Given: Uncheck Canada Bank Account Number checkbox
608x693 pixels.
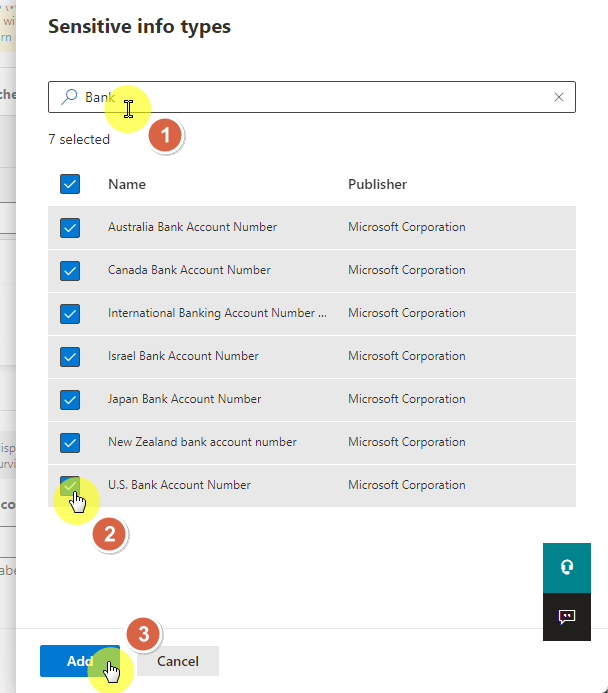Looking at the screenshot, I should [70, 270].
